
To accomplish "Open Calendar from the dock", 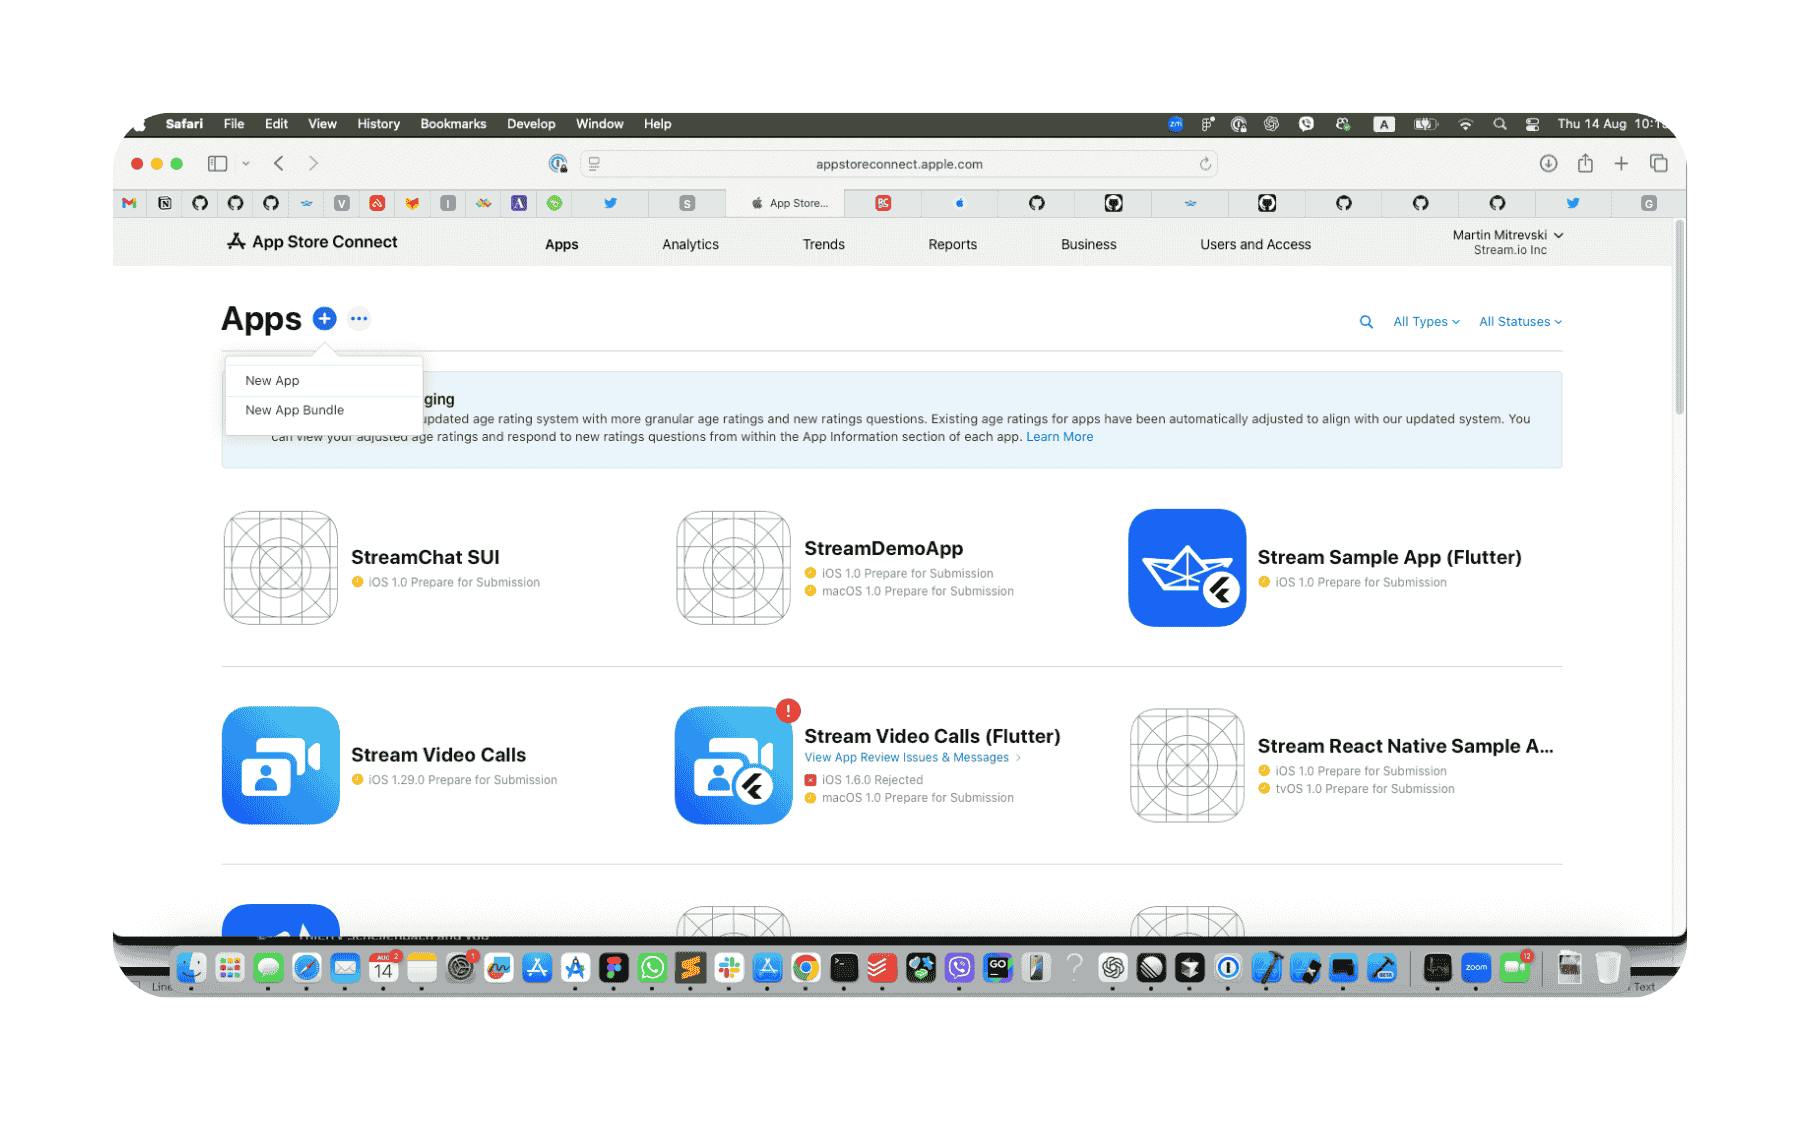I will [383, 967].
